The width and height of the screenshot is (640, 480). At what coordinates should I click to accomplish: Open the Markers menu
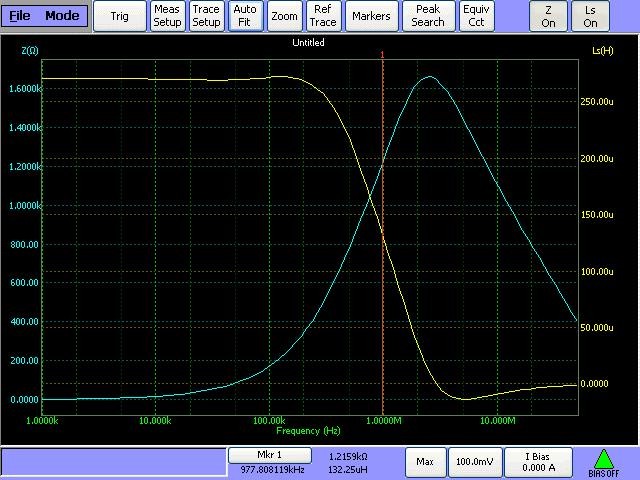coord(371,16)
